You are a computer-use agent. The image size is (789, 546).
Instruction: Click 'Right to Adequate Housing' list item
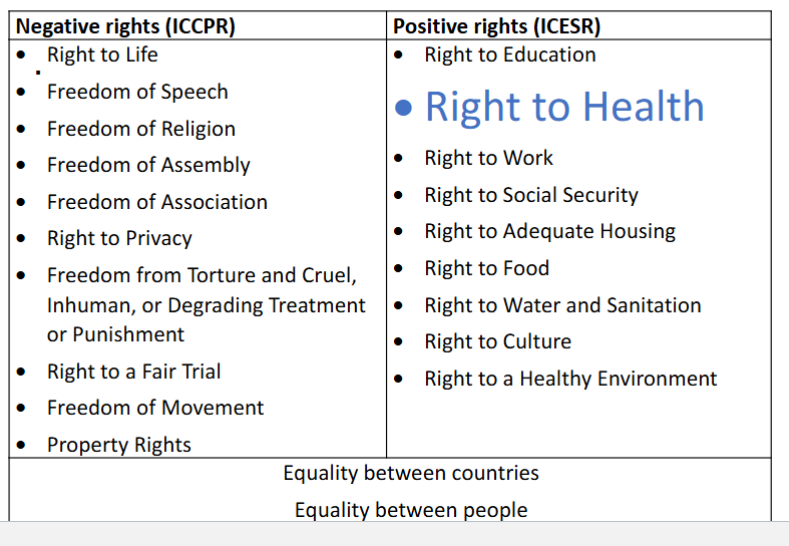550,232
